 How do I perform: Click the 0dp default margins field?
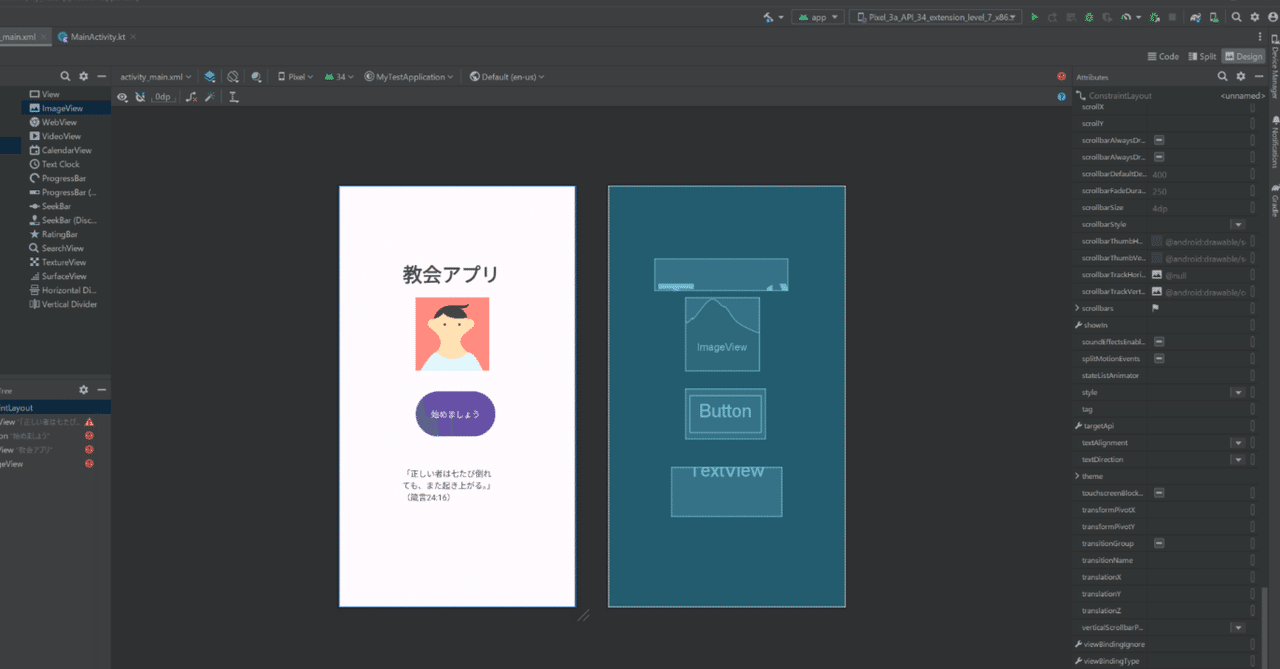[163, 97]
